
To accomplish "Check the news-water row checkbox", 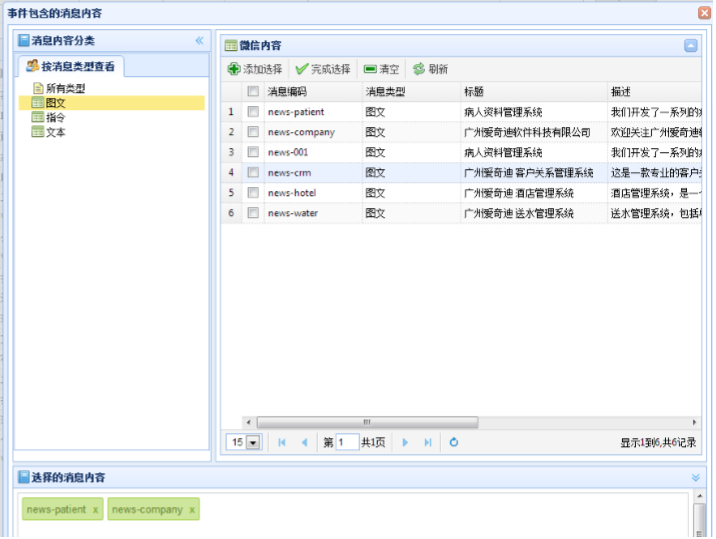I will coord(253,212).
